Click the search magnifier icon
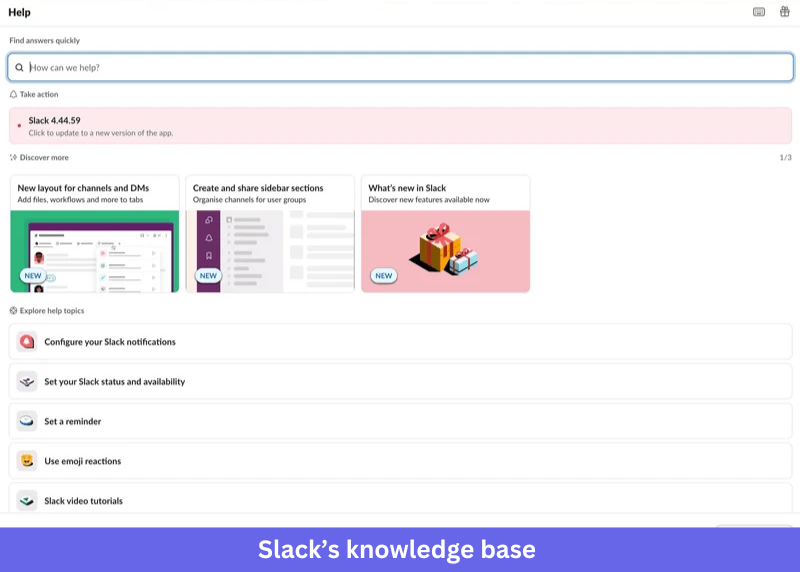The height and width of the screenshot is (572, 800). pyautogui.click(x=19, y=67)
